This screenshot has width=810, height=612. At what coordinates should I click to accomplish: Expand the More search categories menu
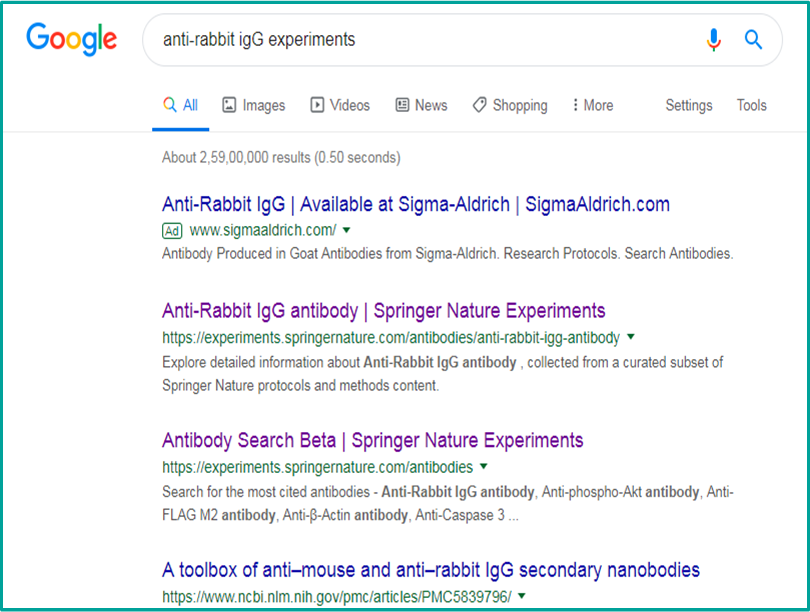tap(592, 105)
